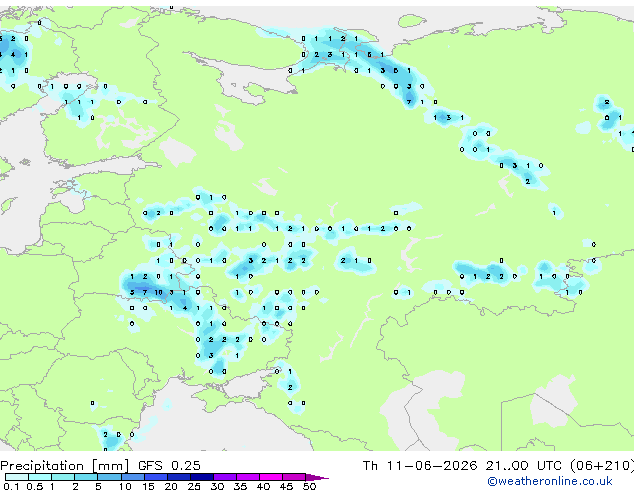Click the legend label '0.1'
The height and width of the screenshot is (490, 634).
[11, 486]
